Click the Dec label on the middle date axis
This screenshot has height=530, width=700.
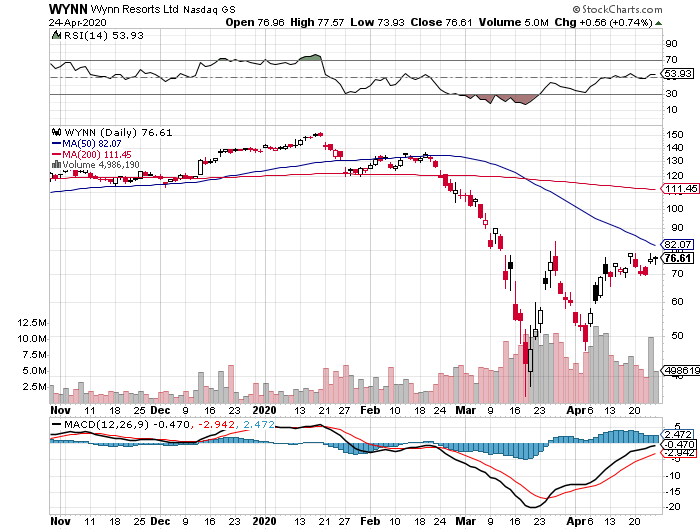(x=160, y=410)
